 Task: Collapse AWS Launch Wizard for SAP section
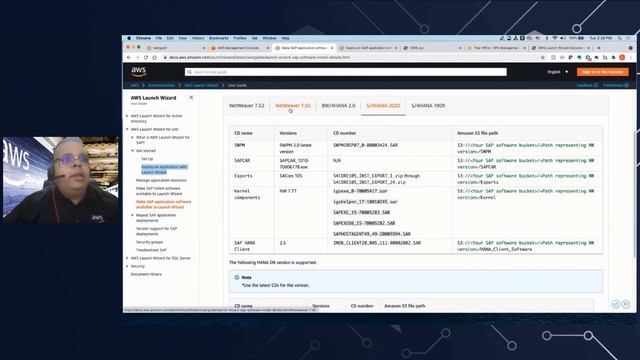tap(127, 129)
